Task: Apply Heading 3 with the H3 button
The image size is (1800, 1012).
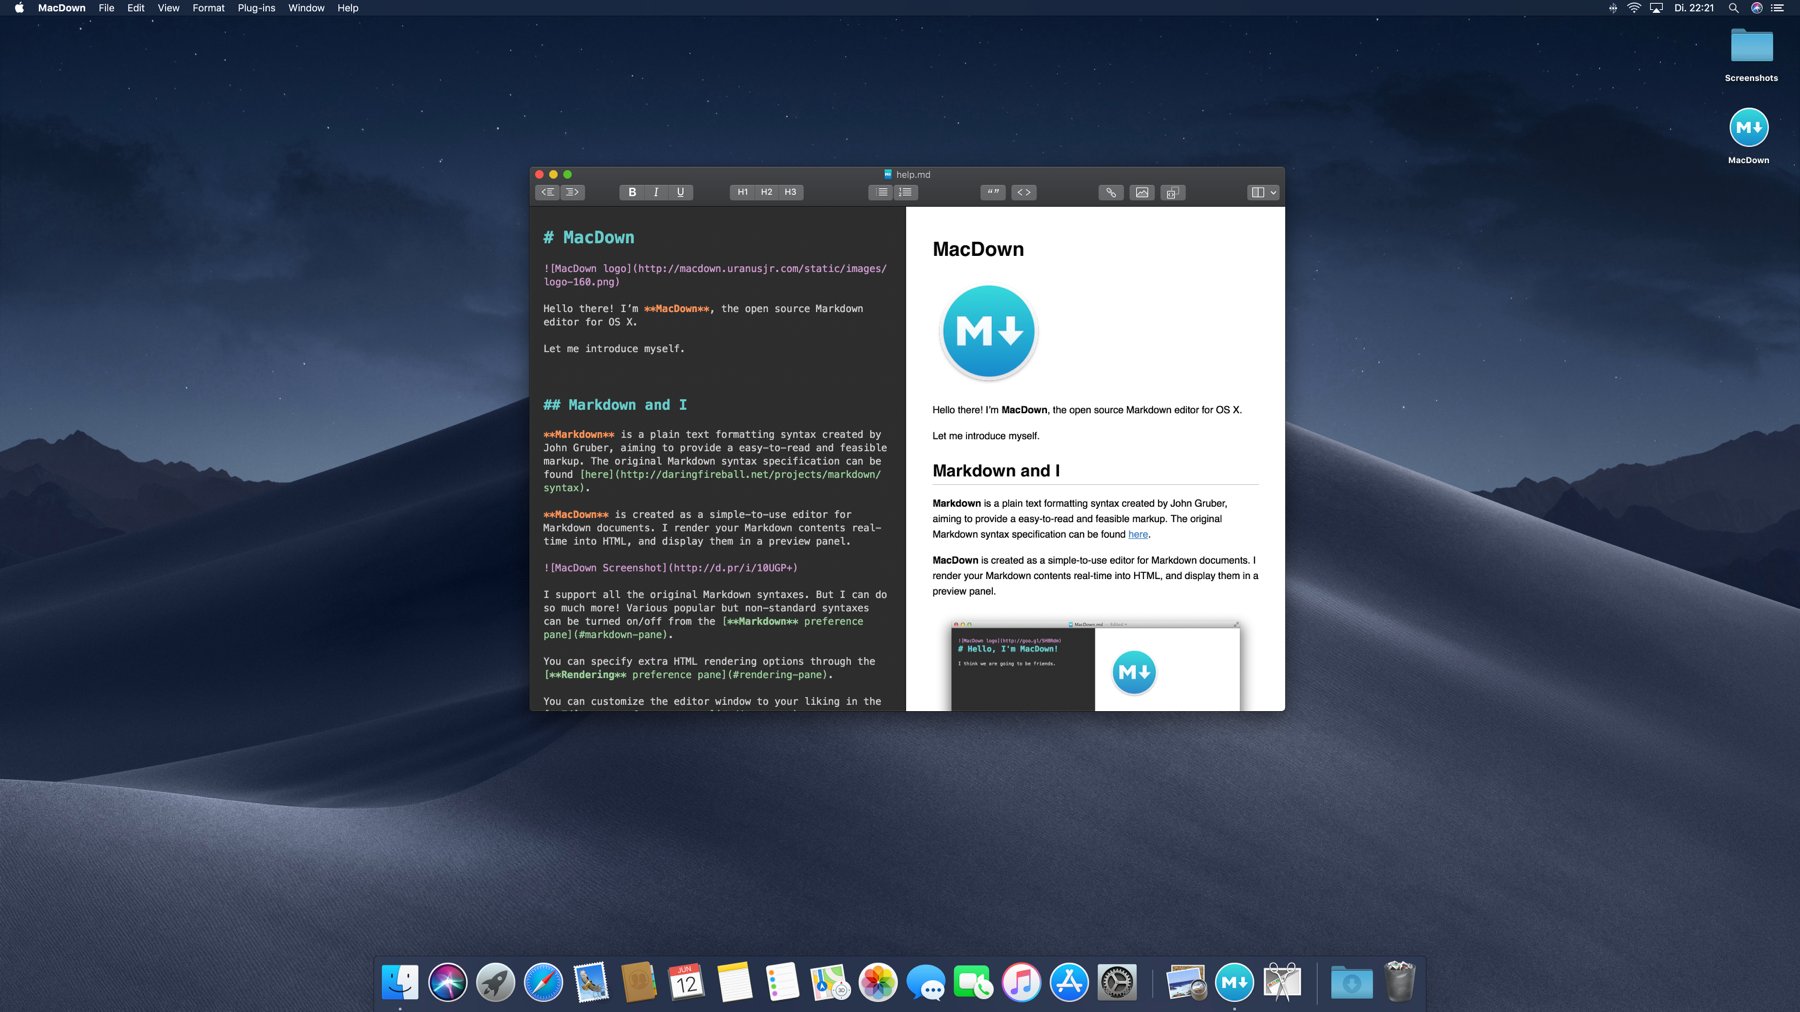Action: (790, 192)
